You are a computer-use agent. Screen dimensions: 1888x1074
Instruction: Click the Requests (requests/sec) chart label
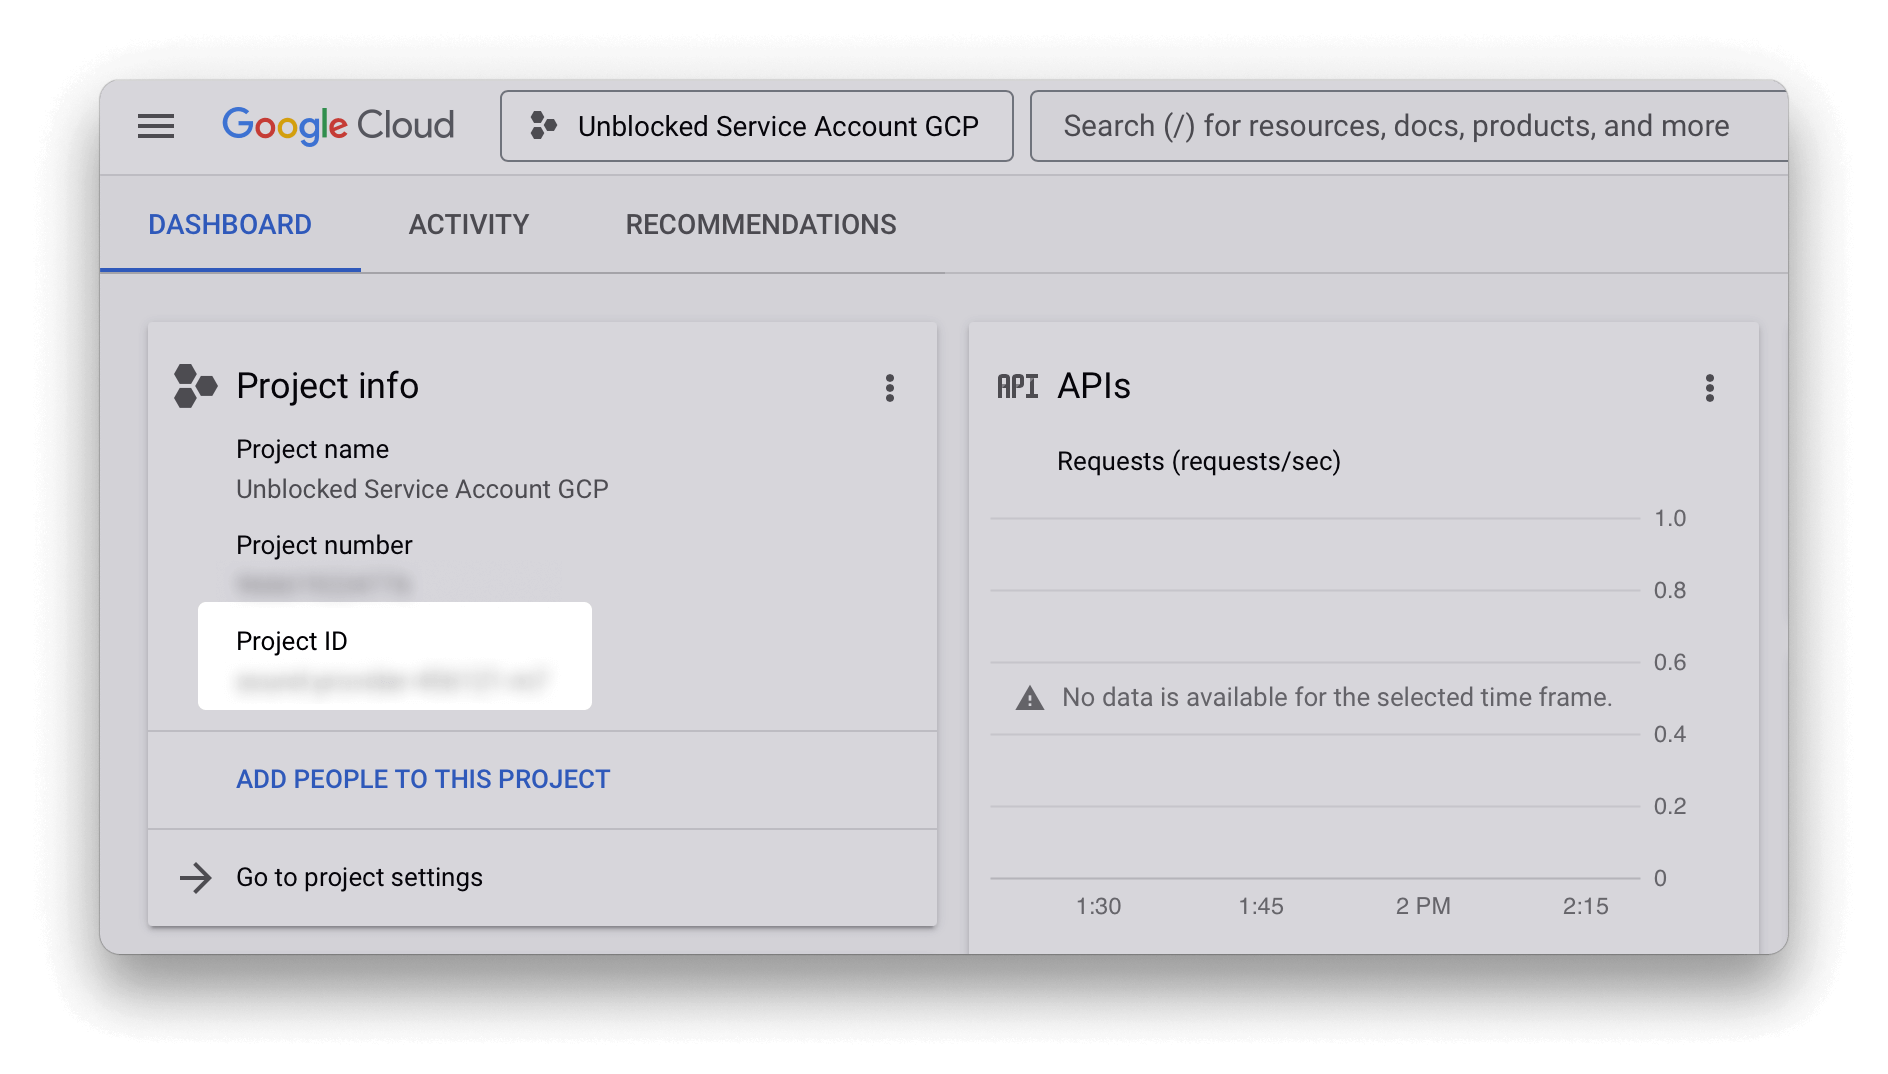pos(1199,461)
